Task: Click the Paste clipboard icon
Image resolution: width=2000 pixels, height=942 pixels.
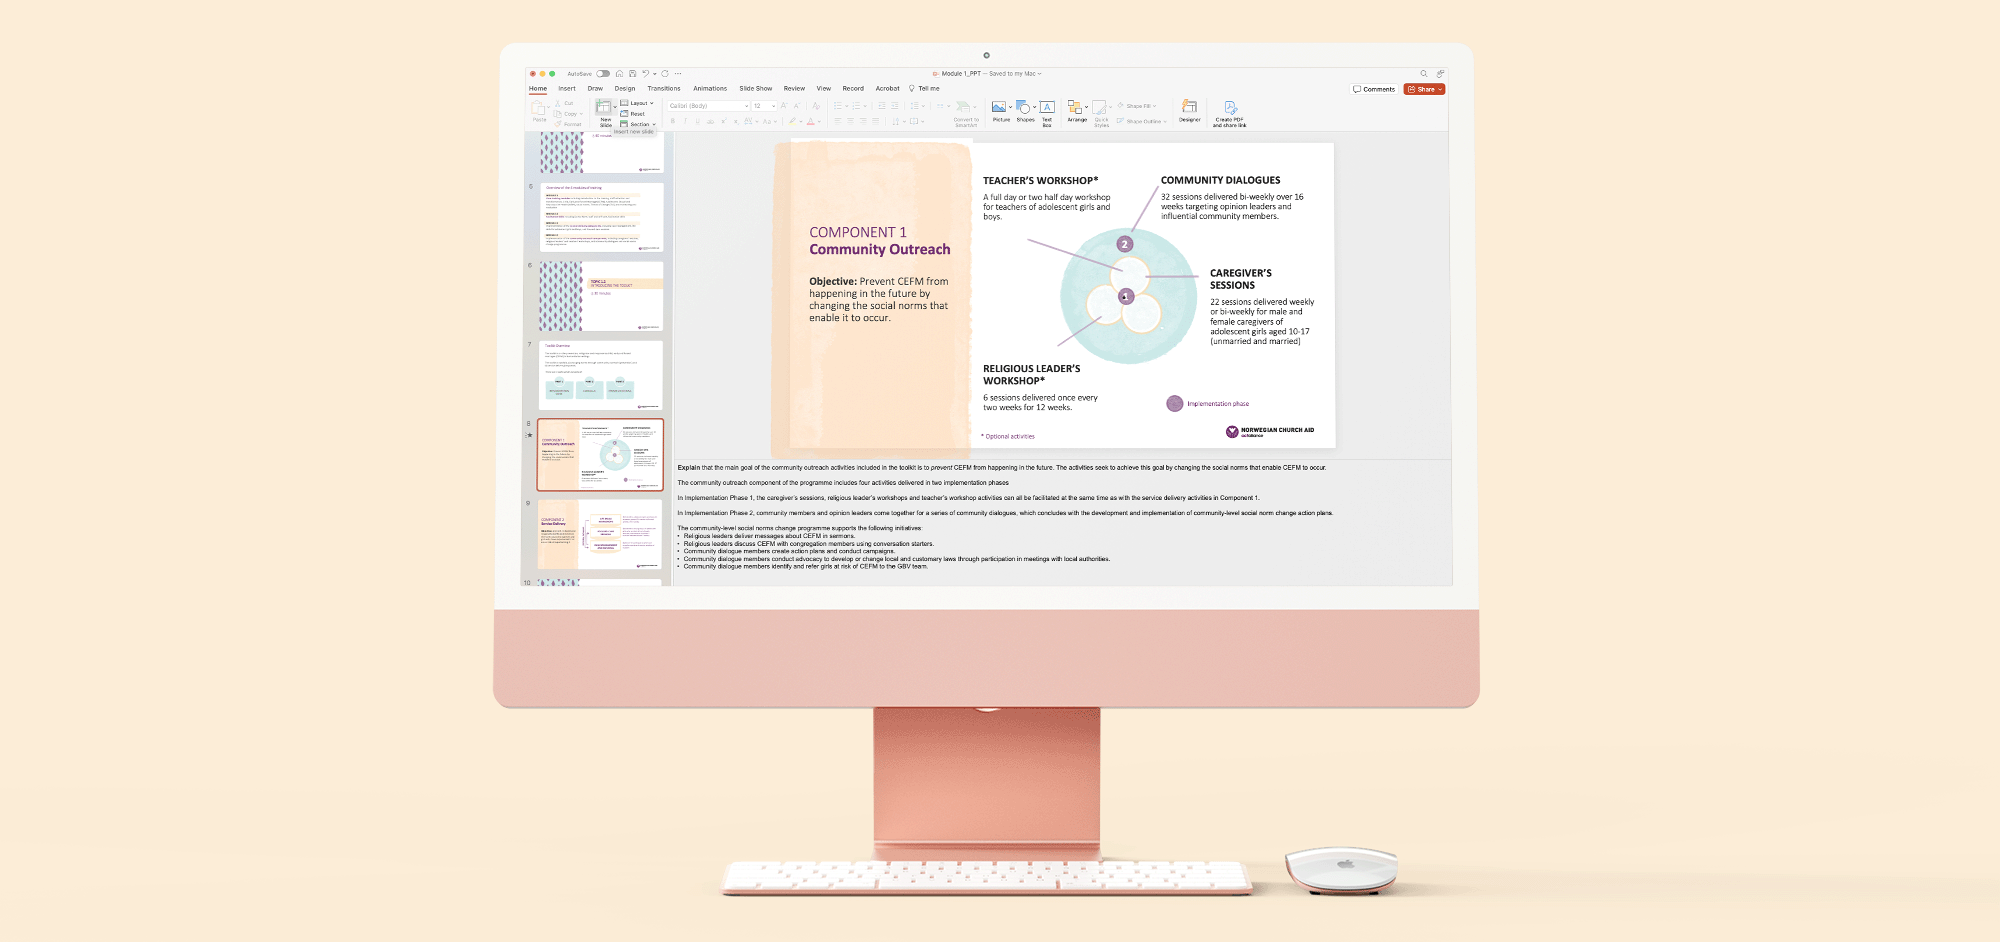Action: tap(539, 107)
